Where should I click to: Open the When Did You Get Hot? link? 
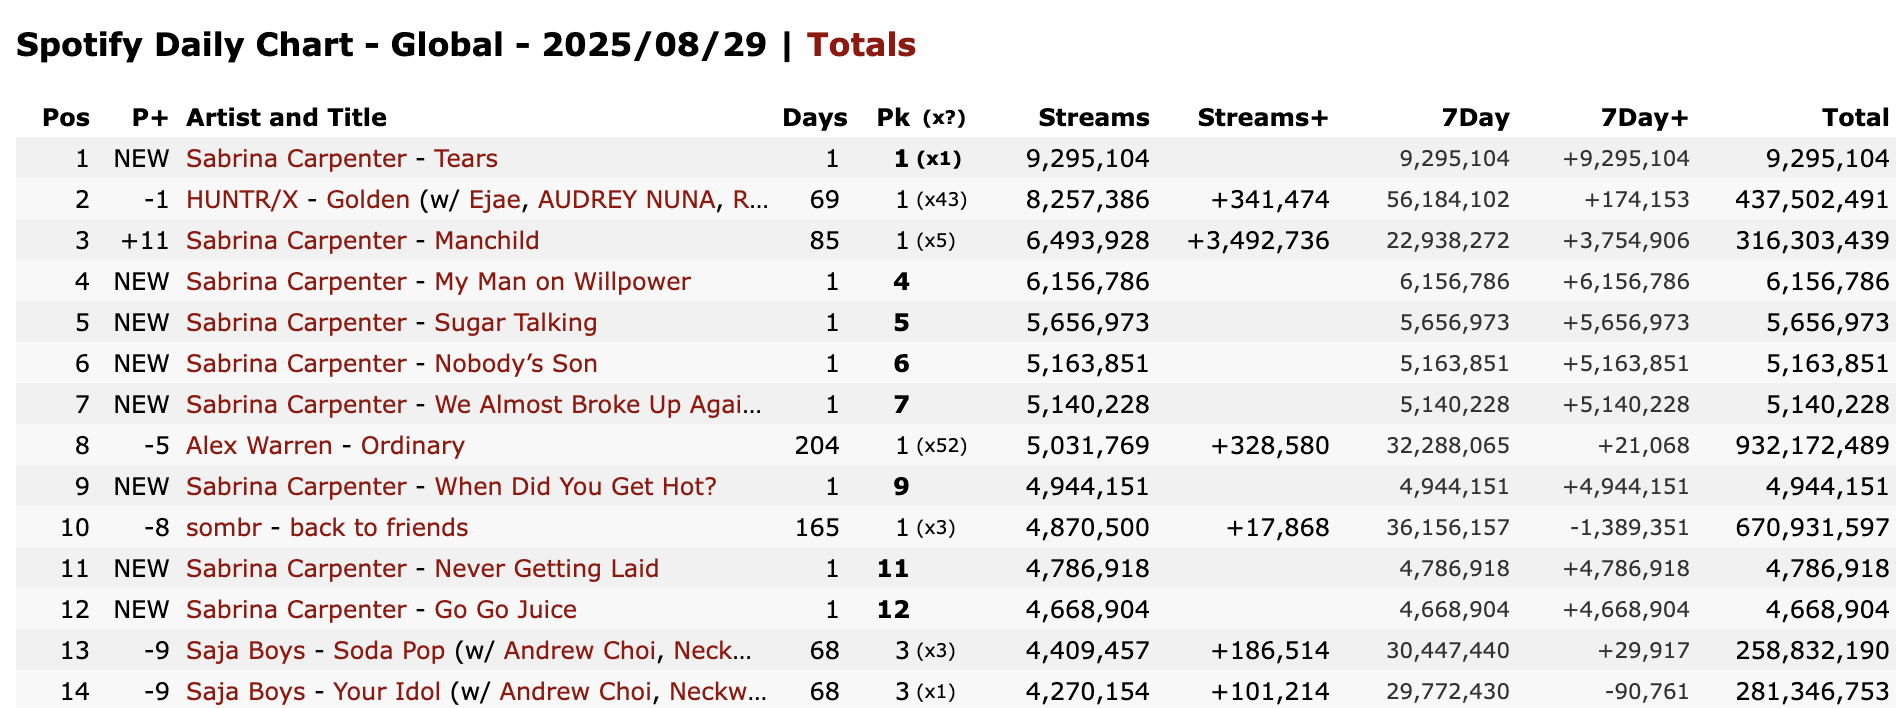click(x=576, y=487)
